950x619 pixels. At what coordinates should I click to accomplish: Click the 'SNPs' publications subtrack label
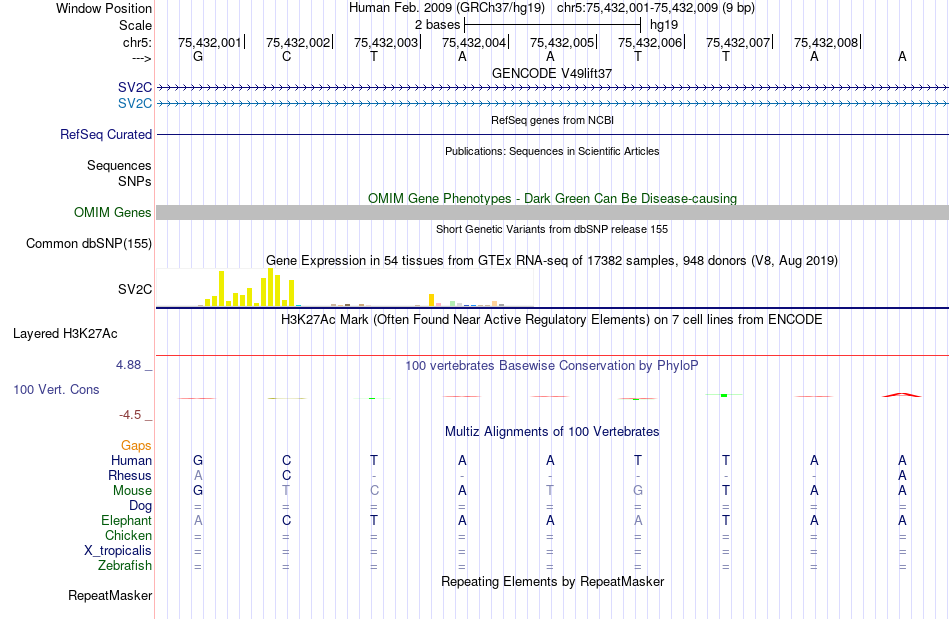point(135,181)
